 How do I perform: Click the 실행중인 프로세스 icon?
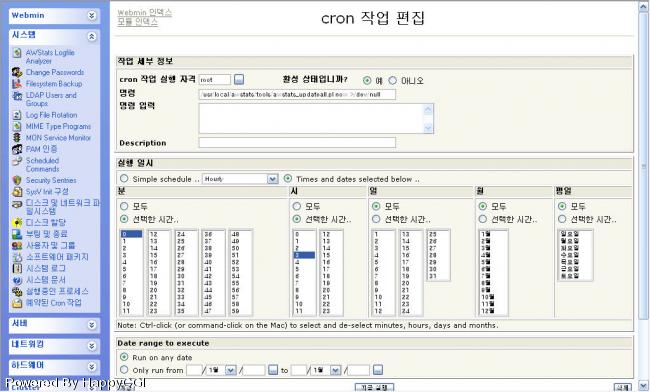(x=17, y=291)
